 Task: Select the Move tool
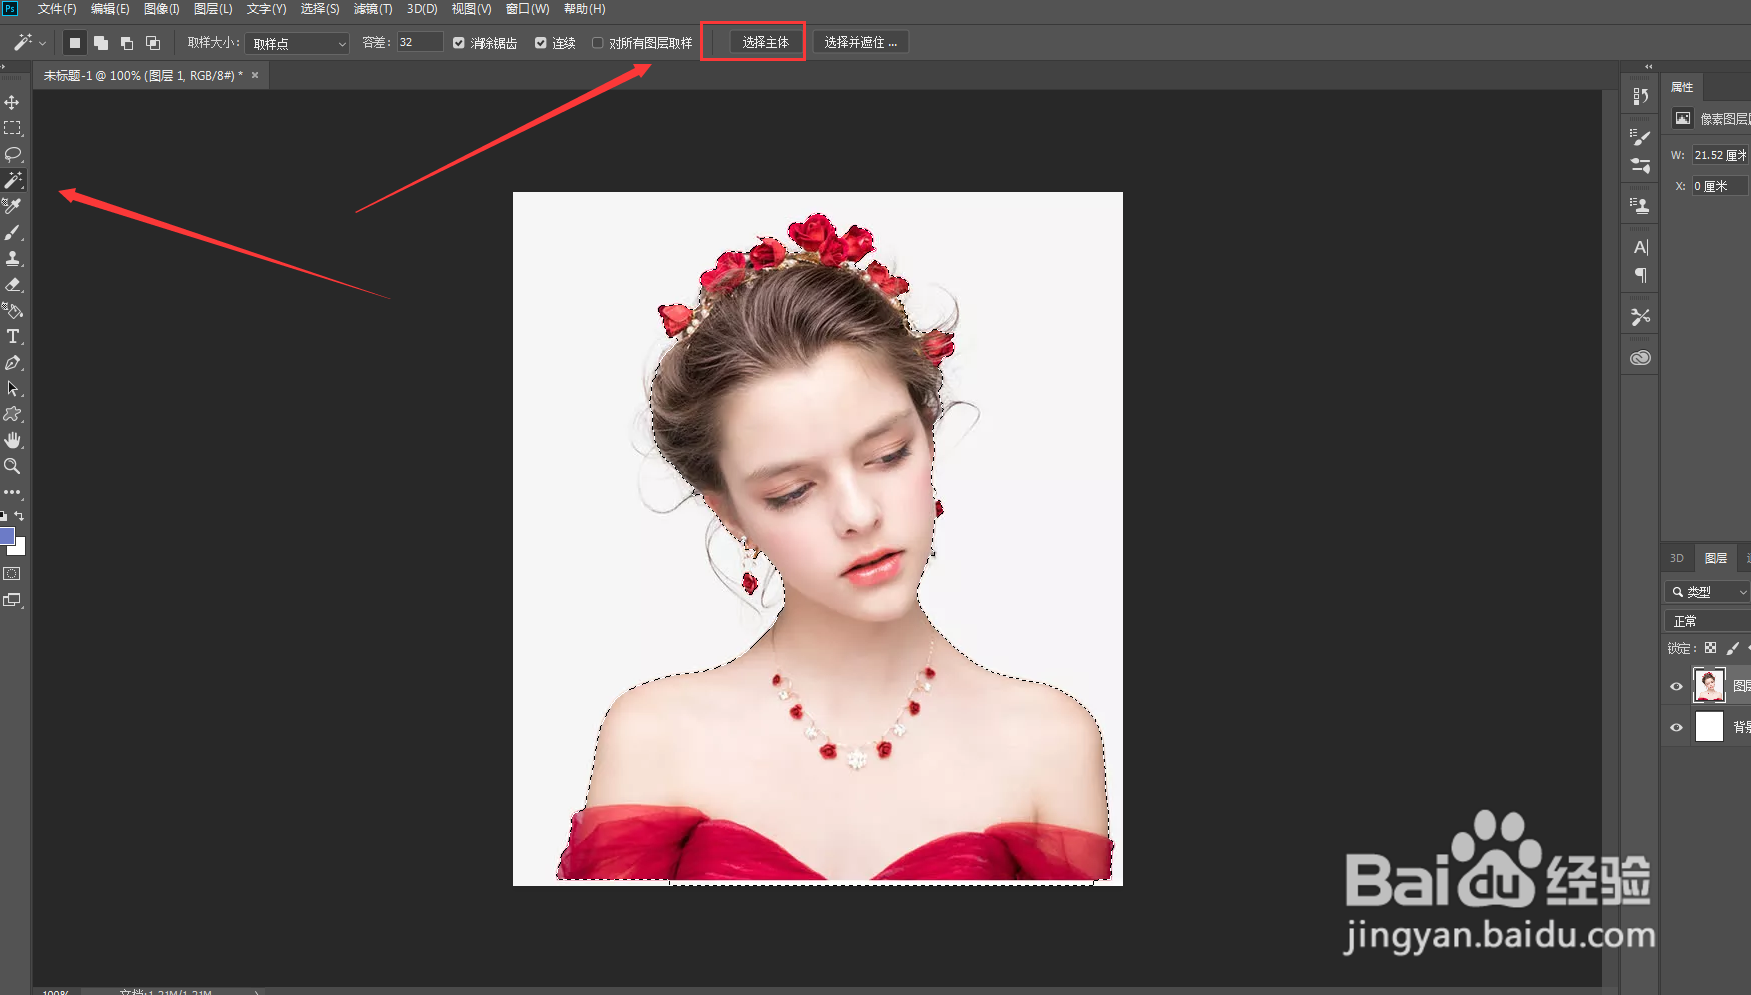click(12, 103)
